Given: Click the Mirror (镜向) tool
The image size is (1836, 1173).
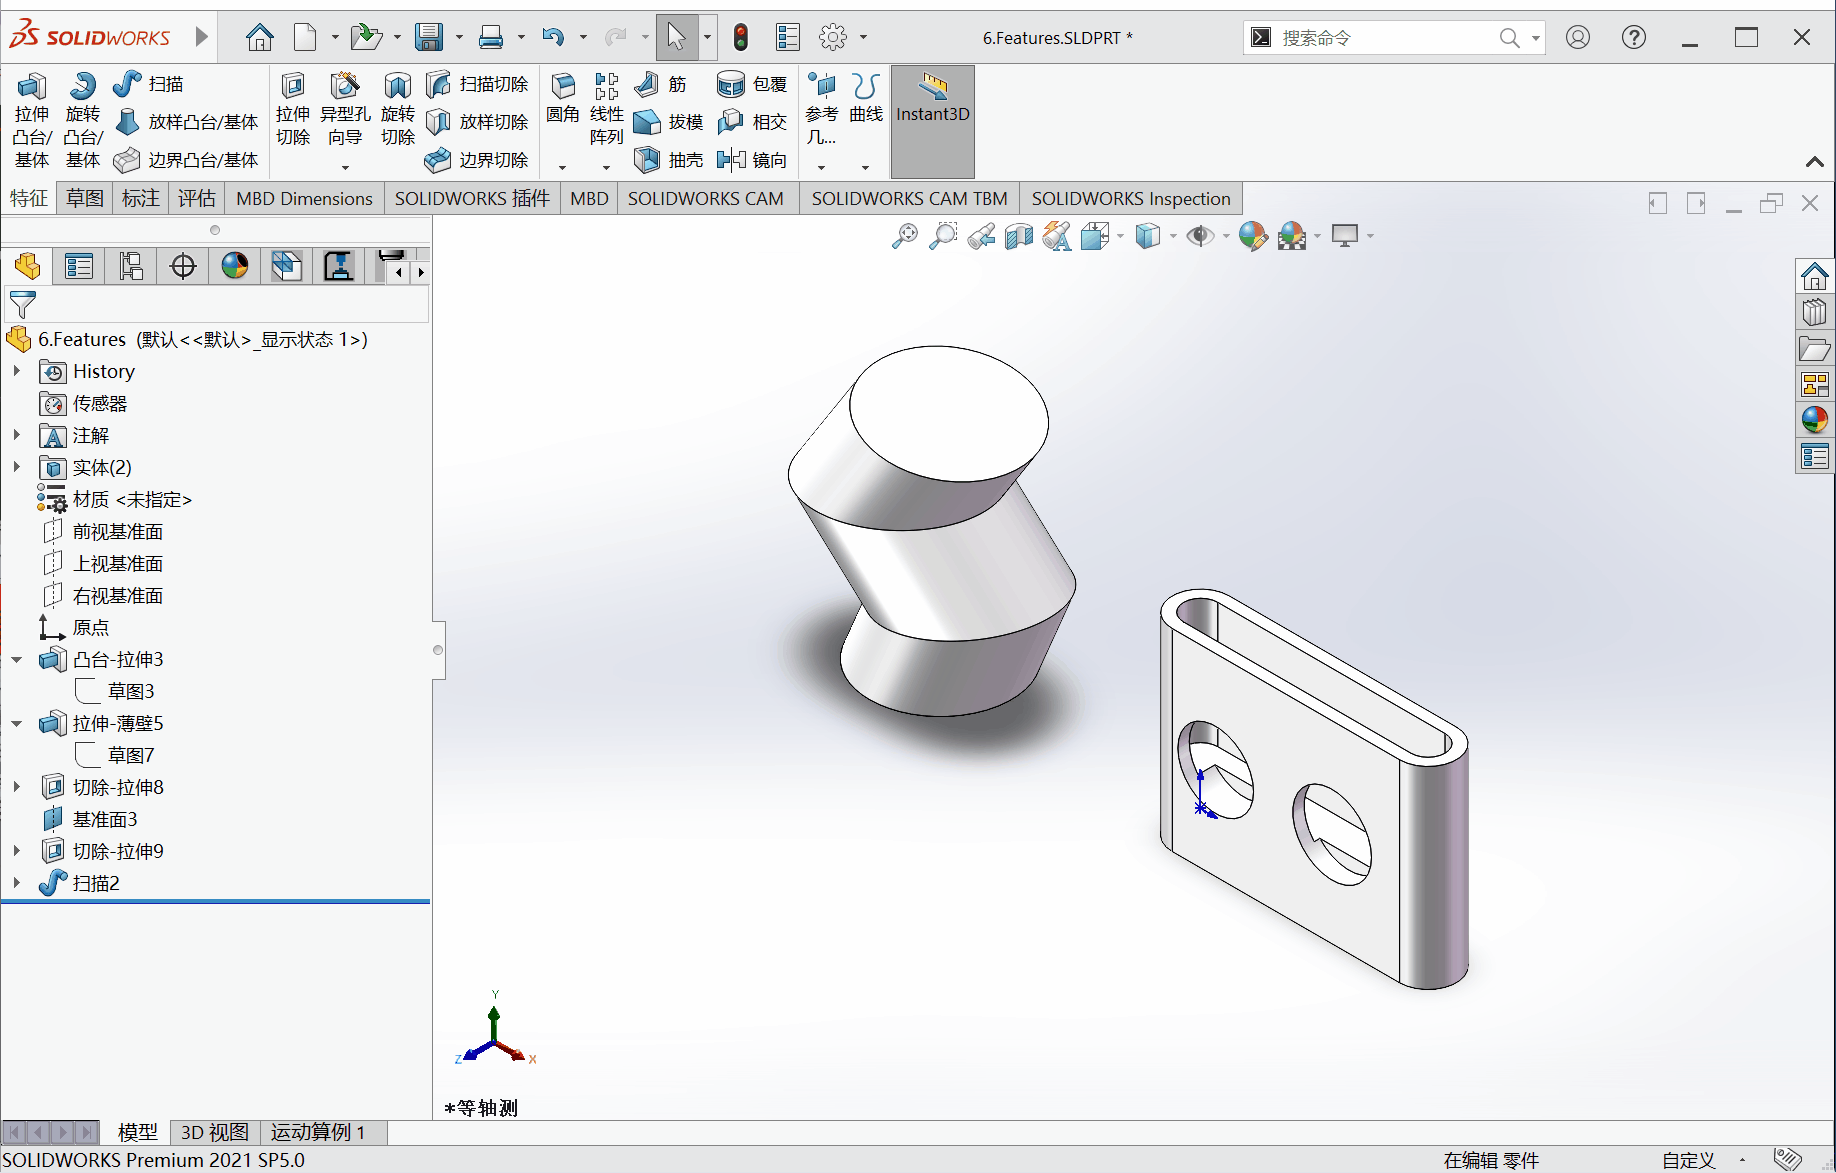Looking at the screenshot, I should [x=752, y=160].
